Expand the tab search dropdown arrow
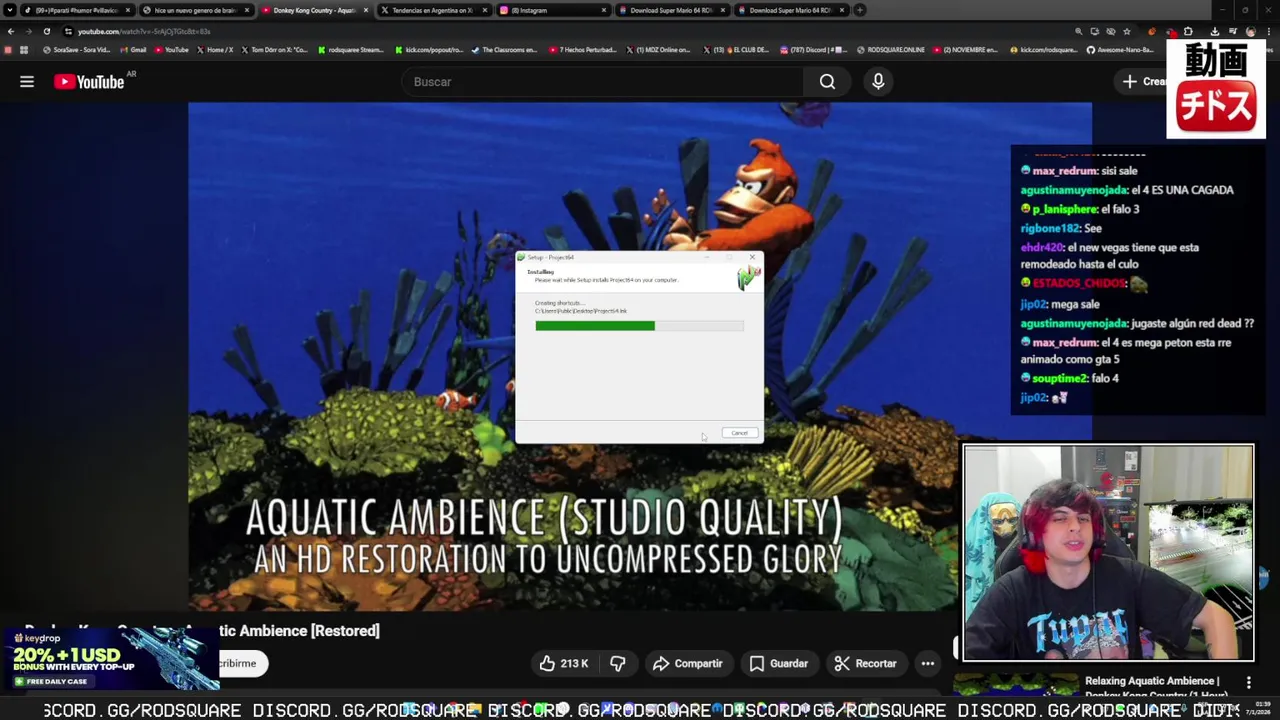Screen dimensions: 1280x720 tap(11, 10)
